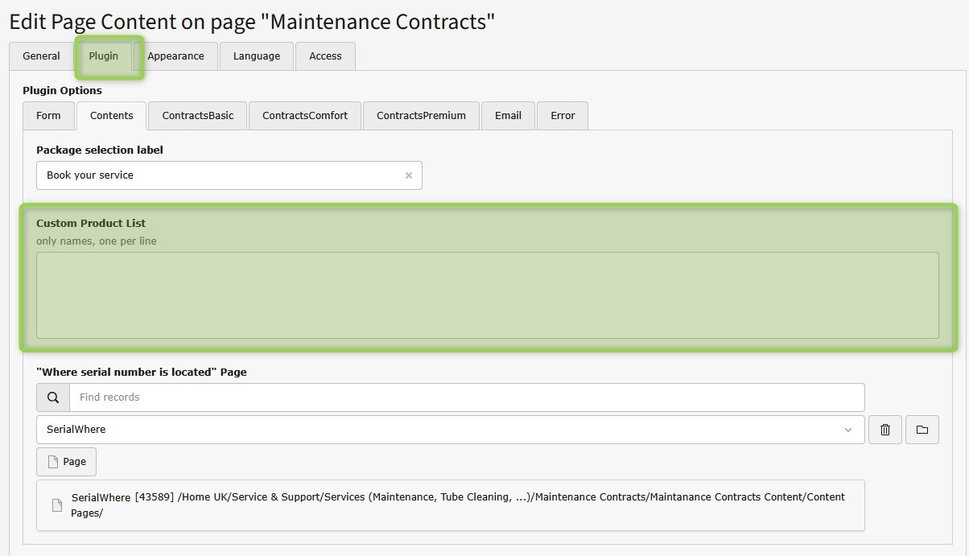
Task: Click the page icon next to SerialWhere record
Action: pos(57,505)
